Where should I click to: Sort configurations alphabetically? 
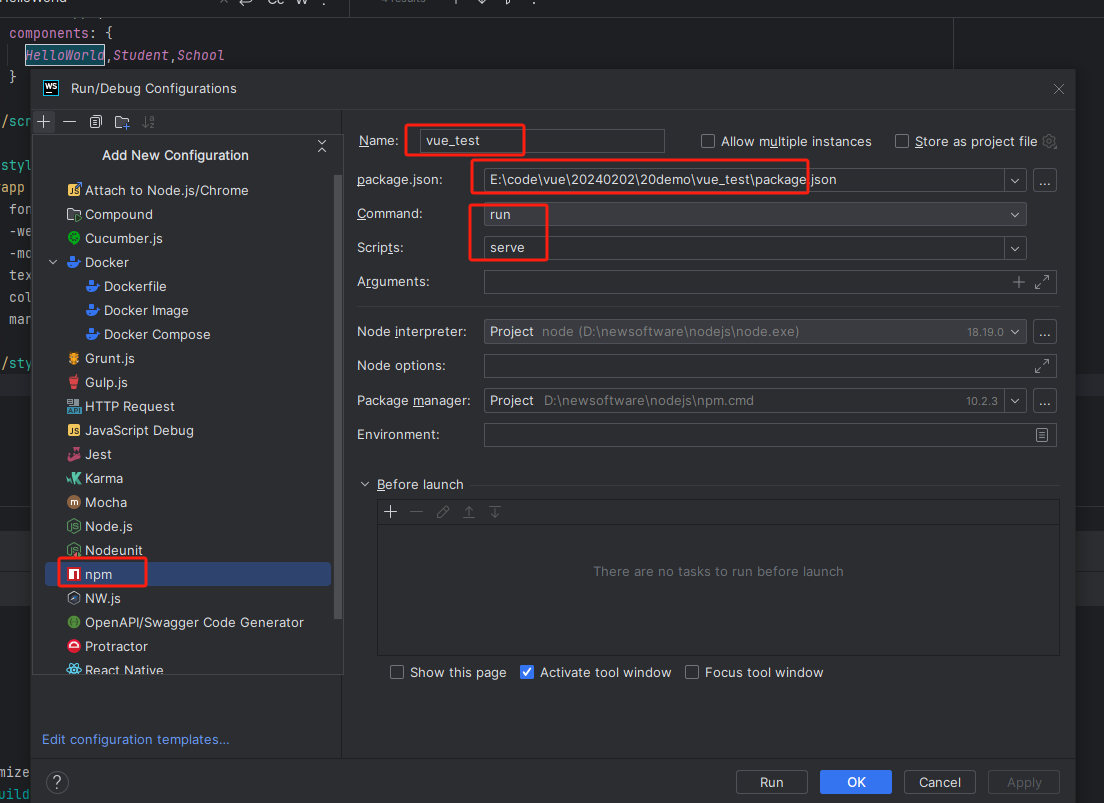point(149,122)
